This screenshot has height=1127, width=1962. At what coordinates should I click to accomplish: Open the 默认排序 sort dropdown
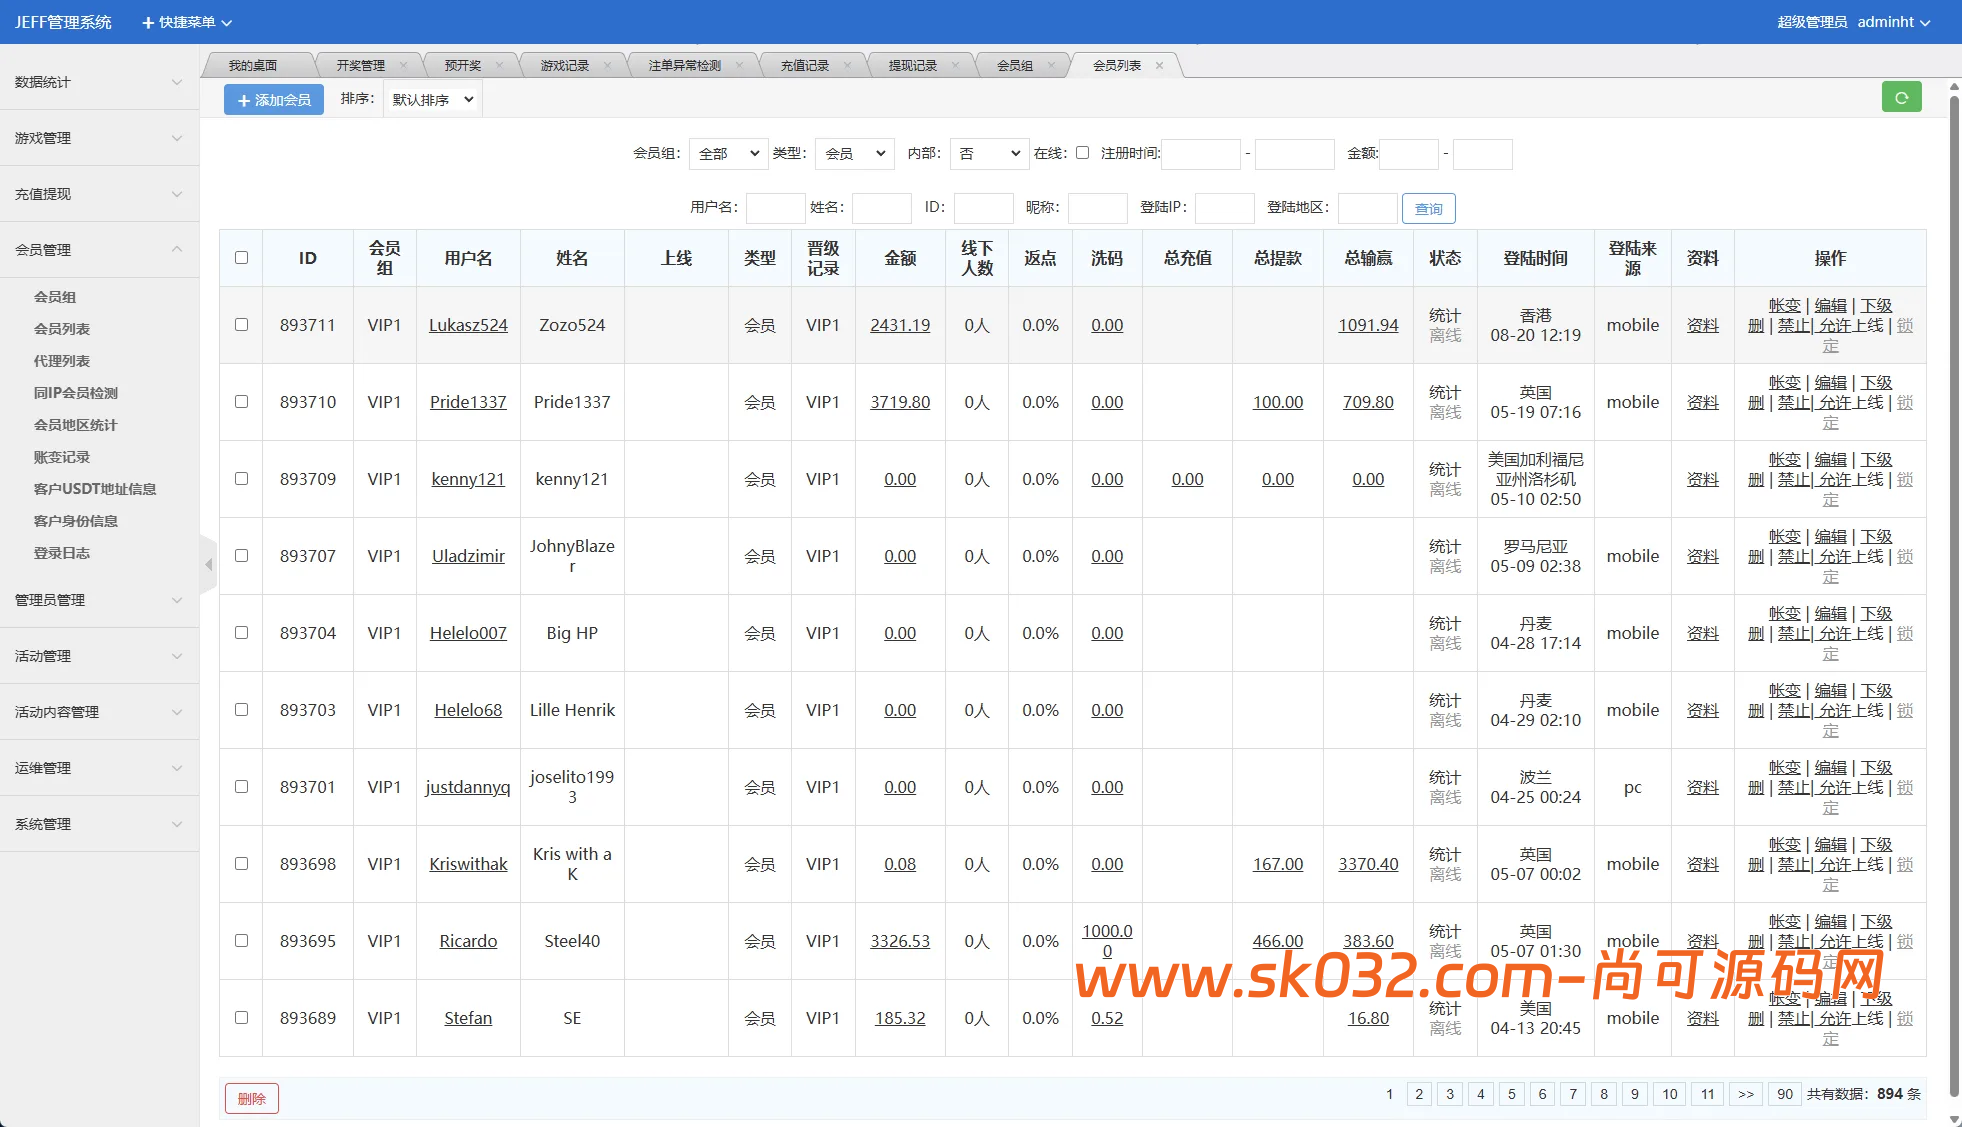432,99
